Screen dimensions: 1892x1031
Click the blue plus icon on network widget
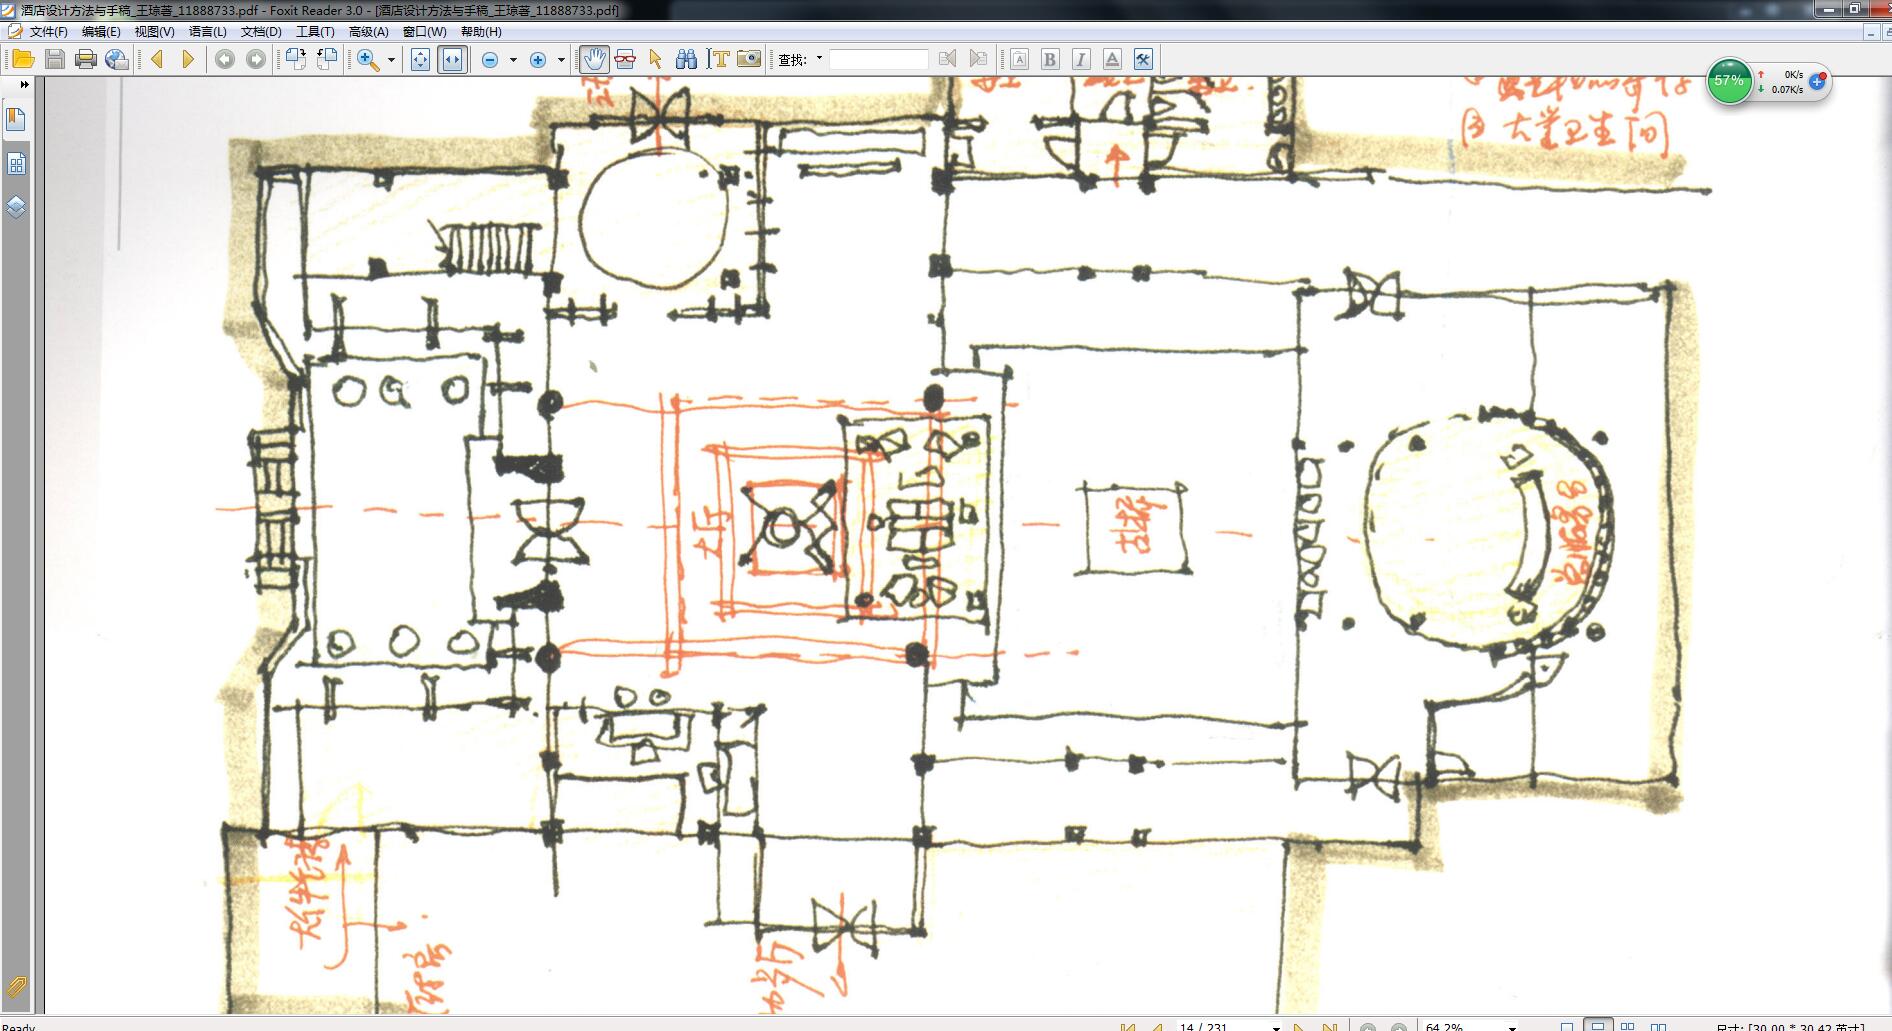click(1817, 81)
